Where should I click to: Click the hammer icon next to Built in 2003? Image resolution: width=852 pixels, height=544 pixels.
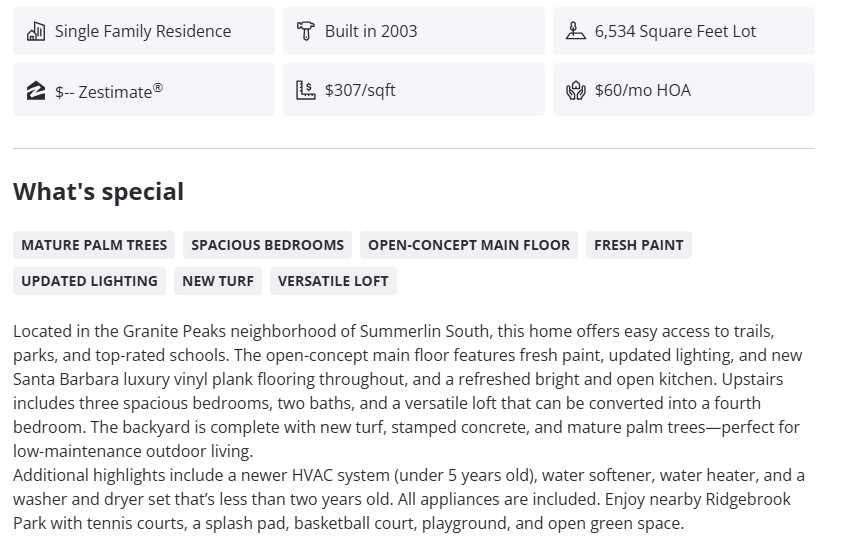click(305, 32)
